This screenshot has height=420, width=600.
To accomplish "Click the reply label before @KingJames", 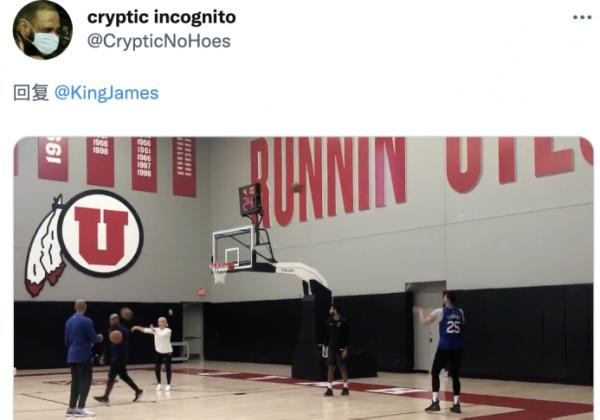I will click(31, 93).
